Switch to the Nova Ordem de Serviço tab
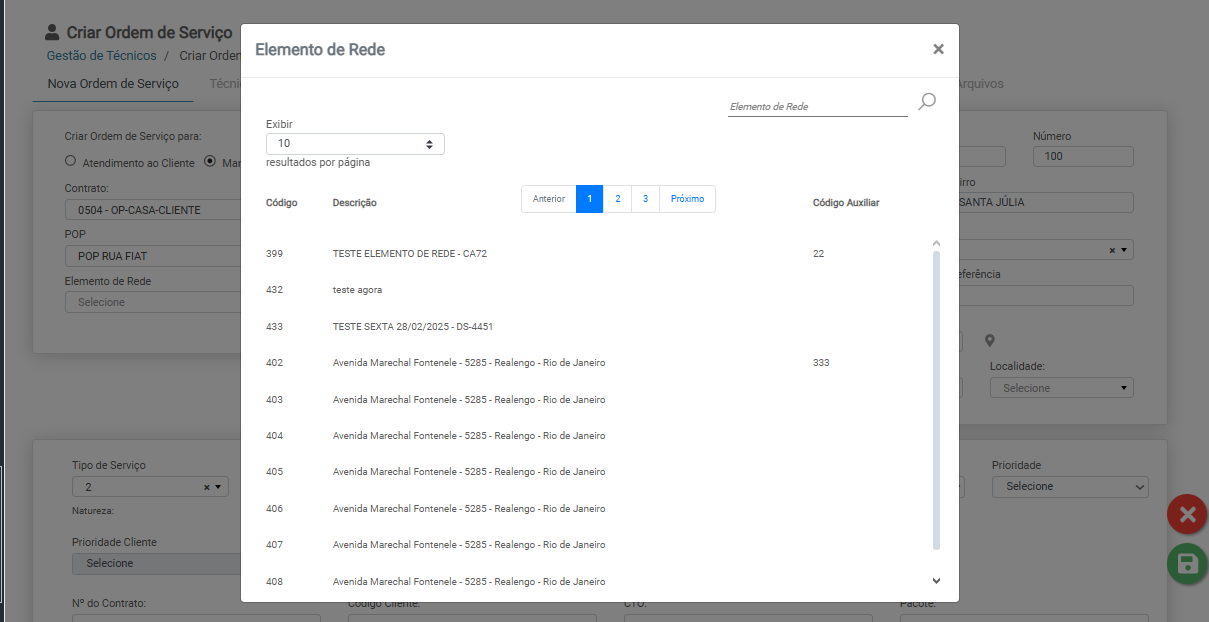The image size is (1209, 622). tap(113, 84)
